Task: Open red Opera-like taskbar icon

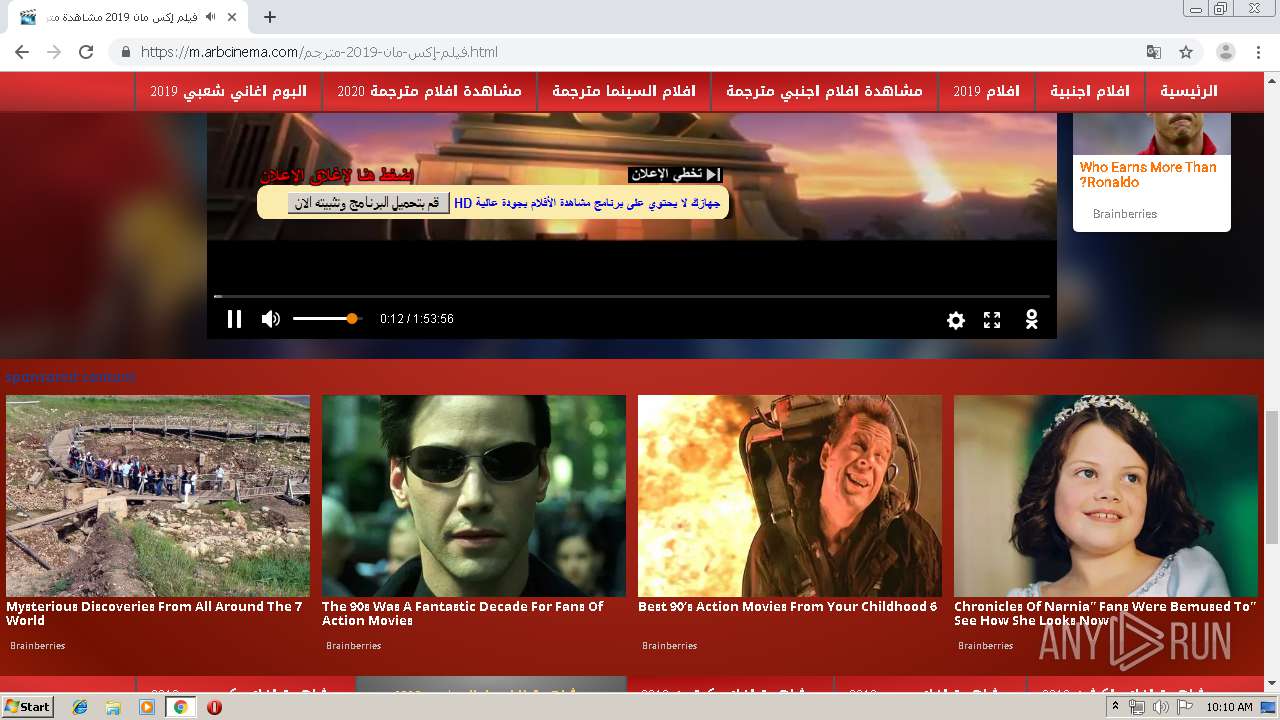Action: [x=214, y=707]
